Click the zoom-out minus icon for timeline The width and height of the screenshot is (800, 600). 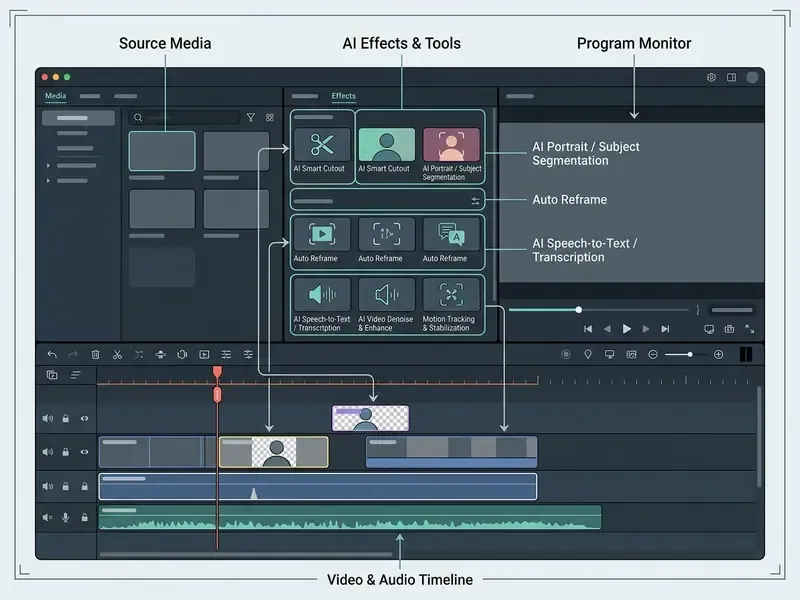[x=653, y=355]
